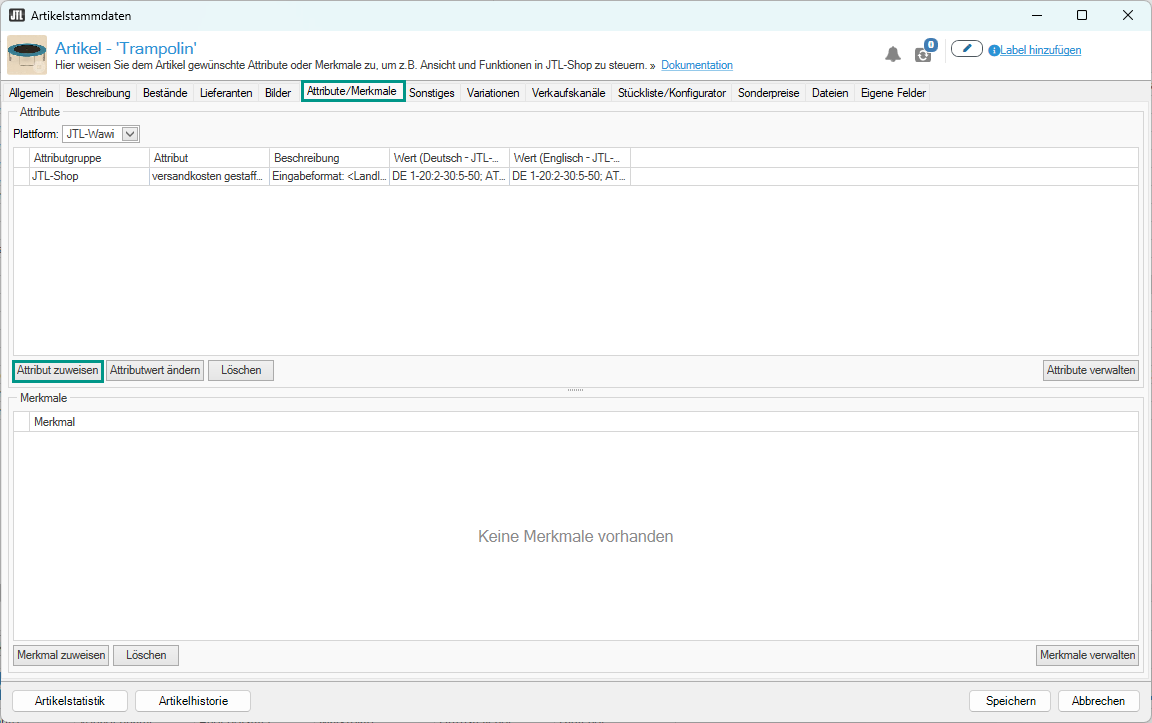Open the sync queue icon with badge

923,53
